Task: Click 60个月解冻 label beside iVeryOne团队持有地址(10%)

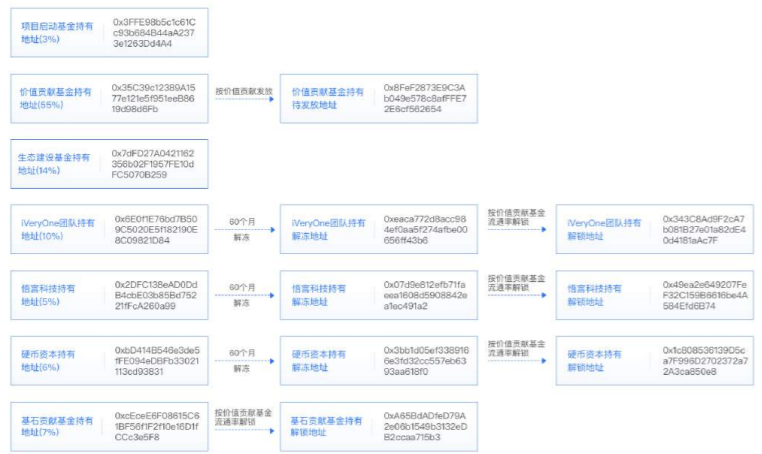Action: click(x=242, y=229)
